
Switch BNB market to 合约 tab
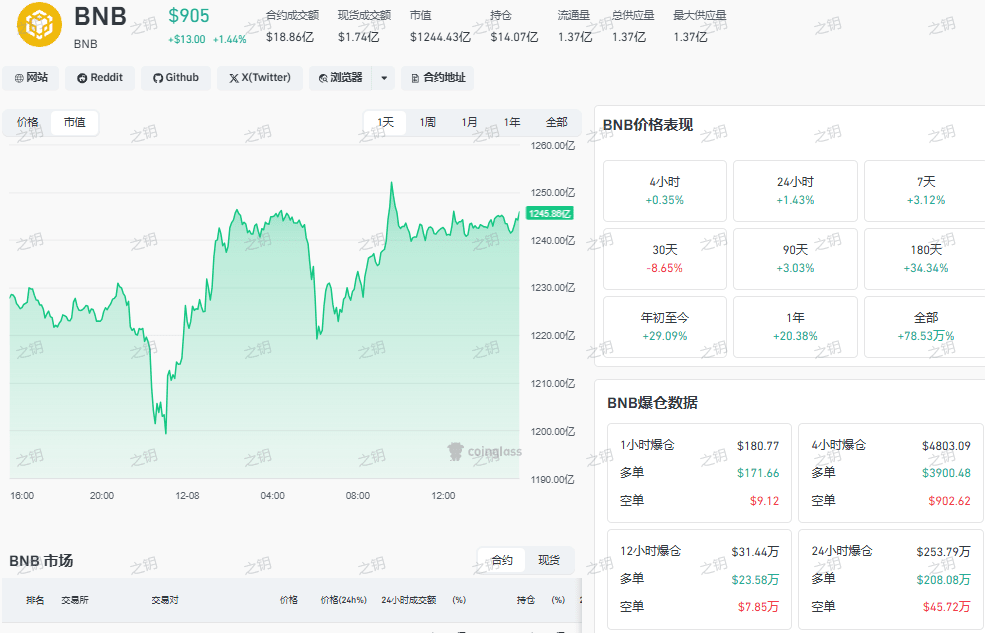[x=501, y=560]
